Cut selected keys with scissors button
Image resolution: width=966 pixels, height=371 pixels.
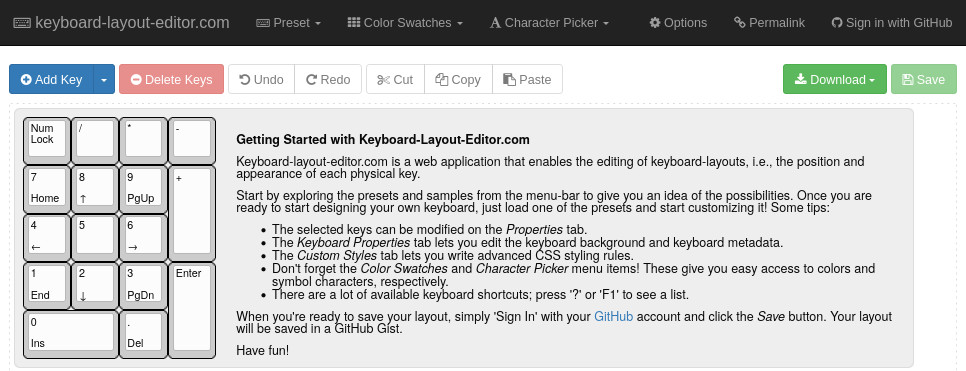395,80
